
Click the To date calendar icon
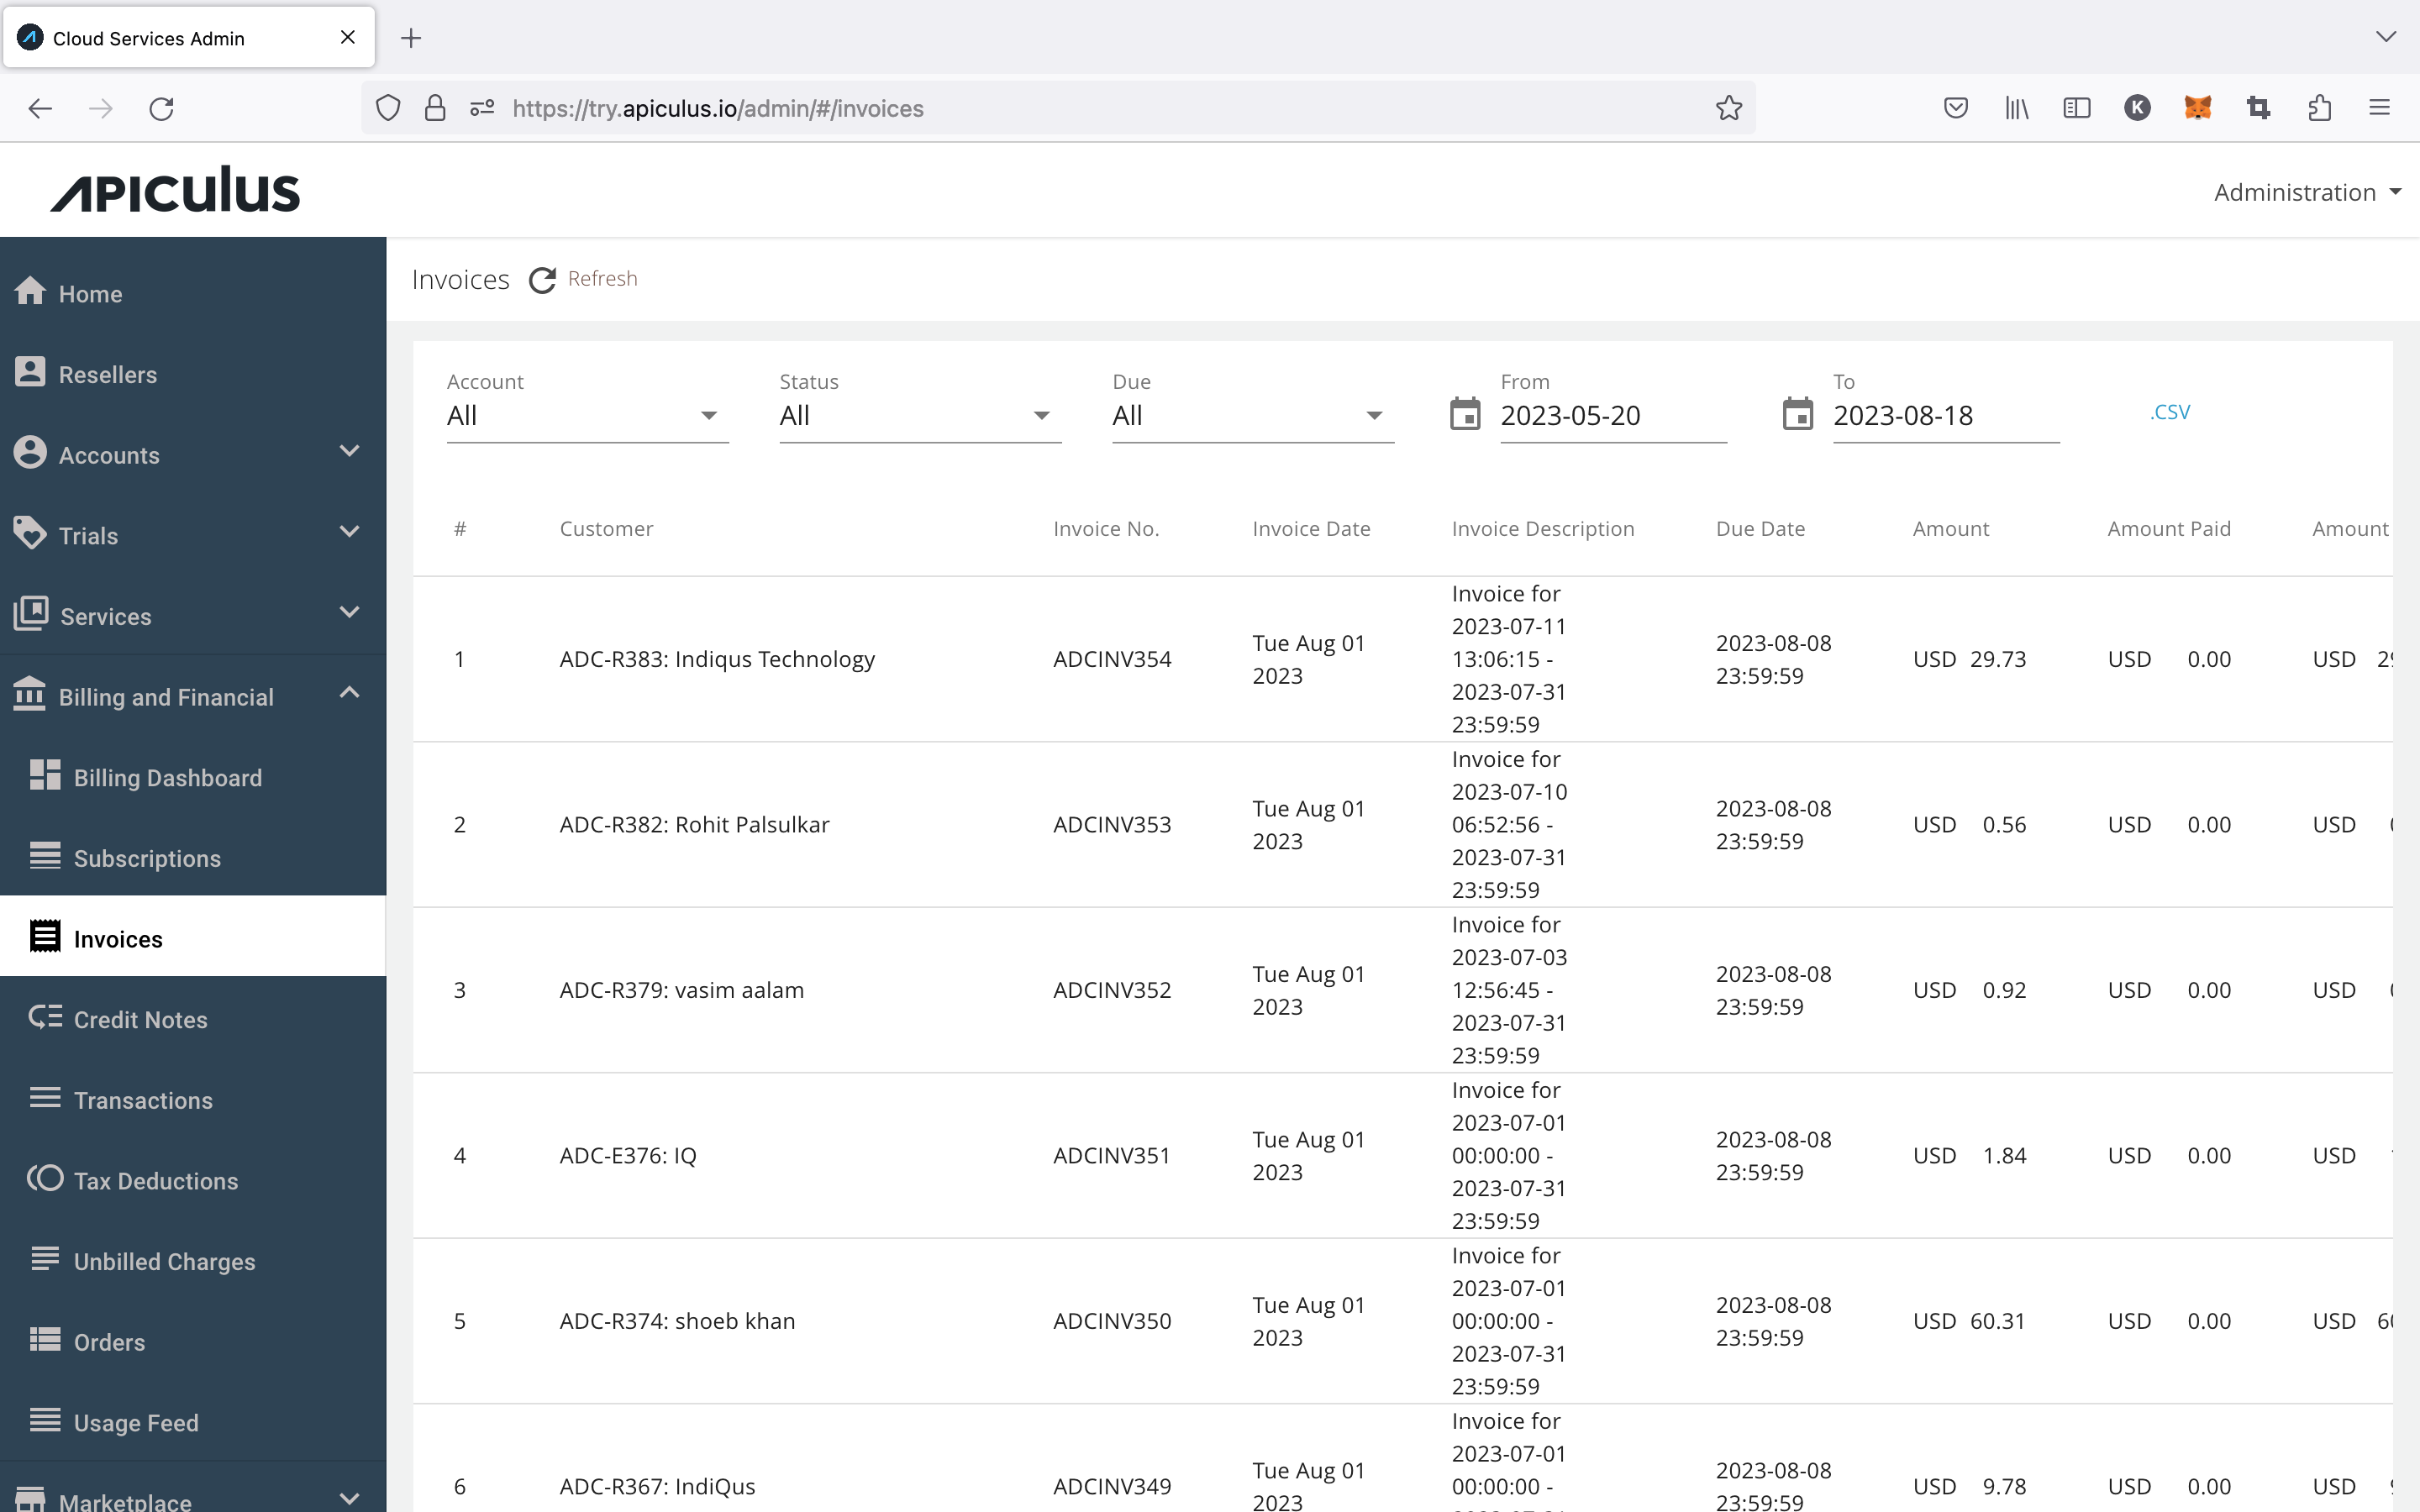pos(1797,414)
